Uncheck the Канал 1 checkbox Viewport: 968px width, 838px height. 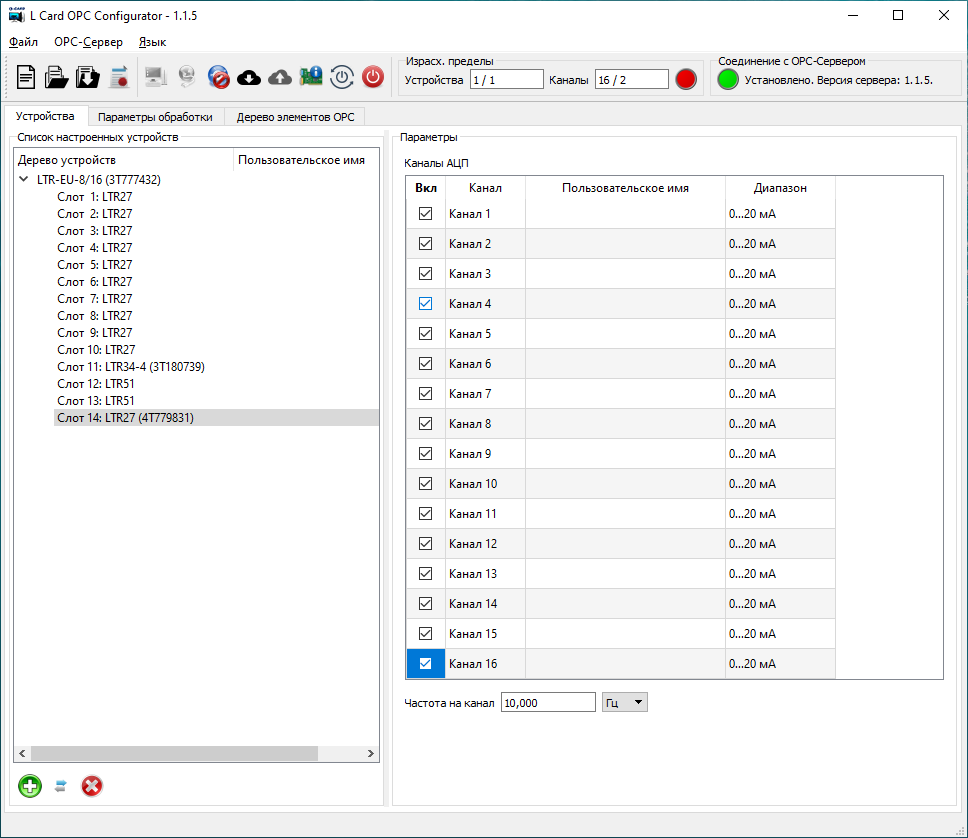[x=425, y=214]
